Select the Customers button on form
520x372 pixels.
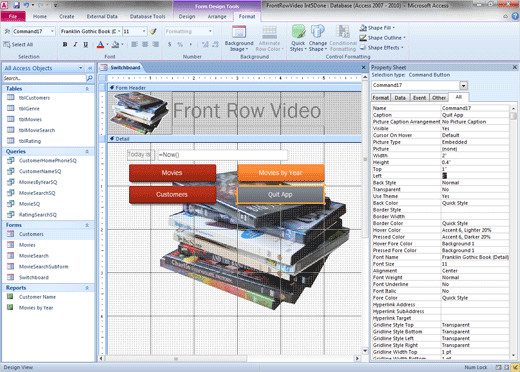(172, 194)
